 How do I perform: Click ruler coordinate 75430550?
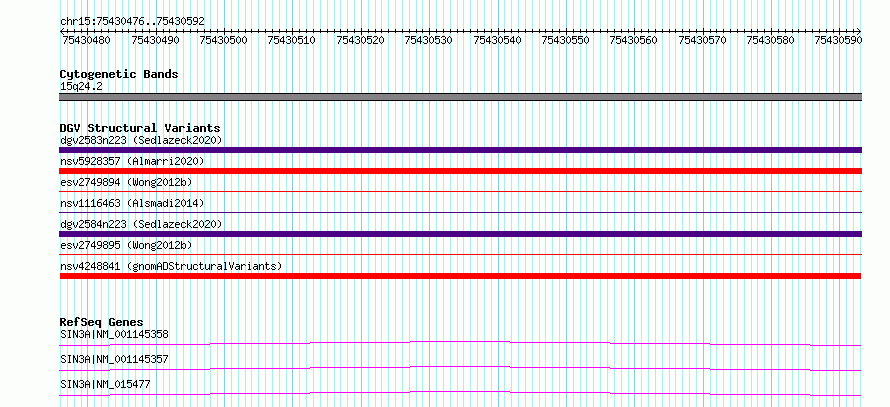pyautogui.click(x=565, y=40)
